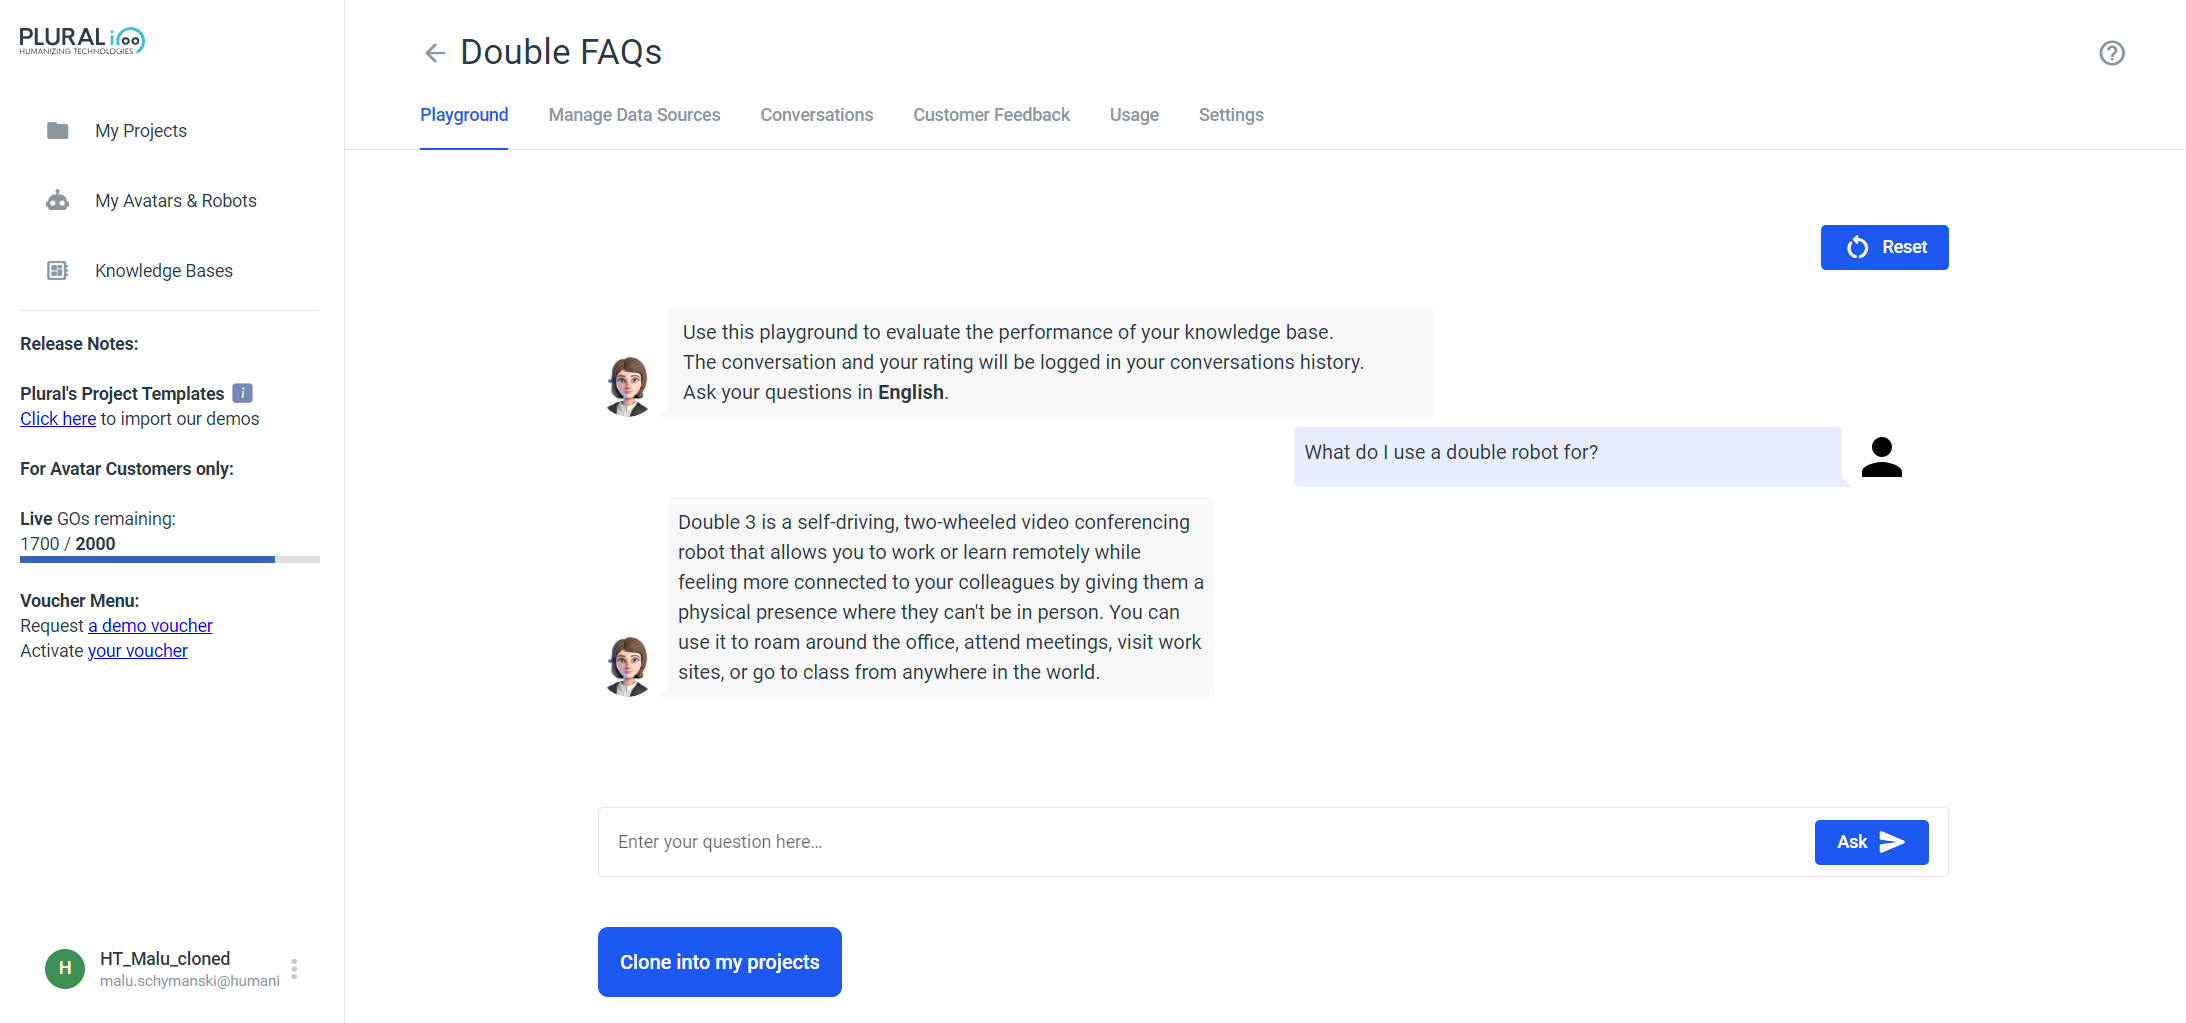Click the avatar beside the welcome message
The height and width of the screenshot is (1023, 2186).
pos(628,386)
